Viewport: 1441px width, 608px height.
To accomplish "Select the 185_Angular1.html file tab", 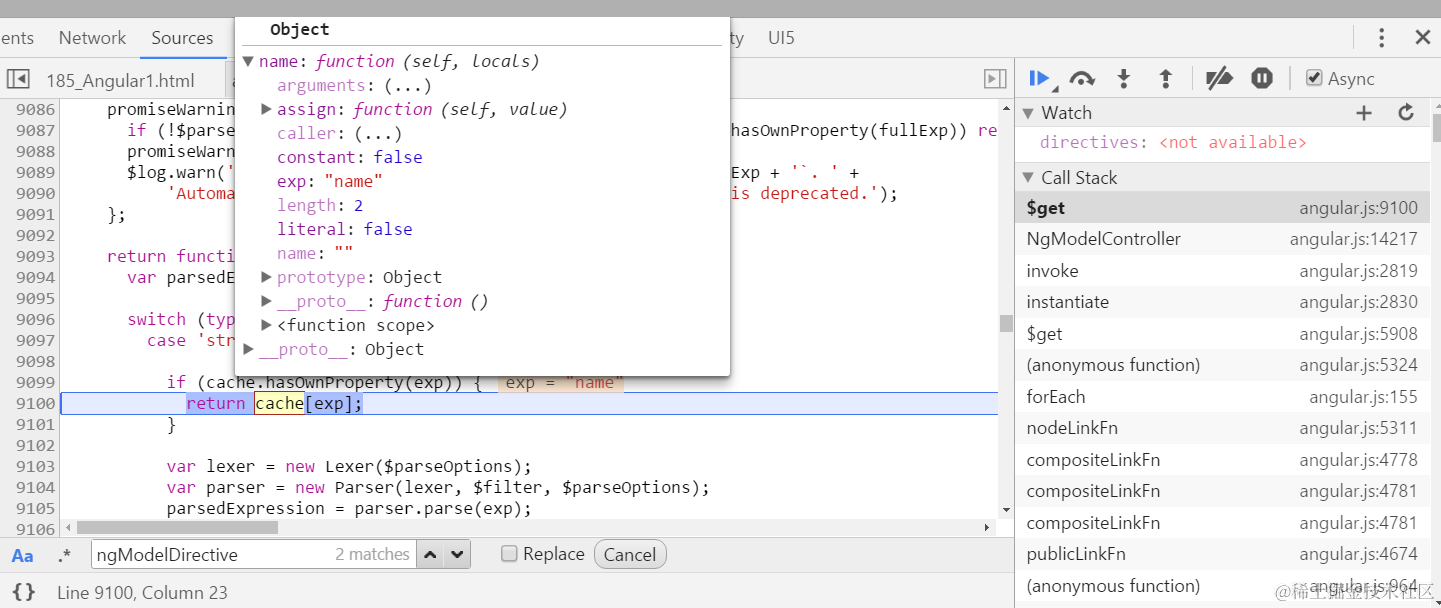I will [x=120, y=81].
